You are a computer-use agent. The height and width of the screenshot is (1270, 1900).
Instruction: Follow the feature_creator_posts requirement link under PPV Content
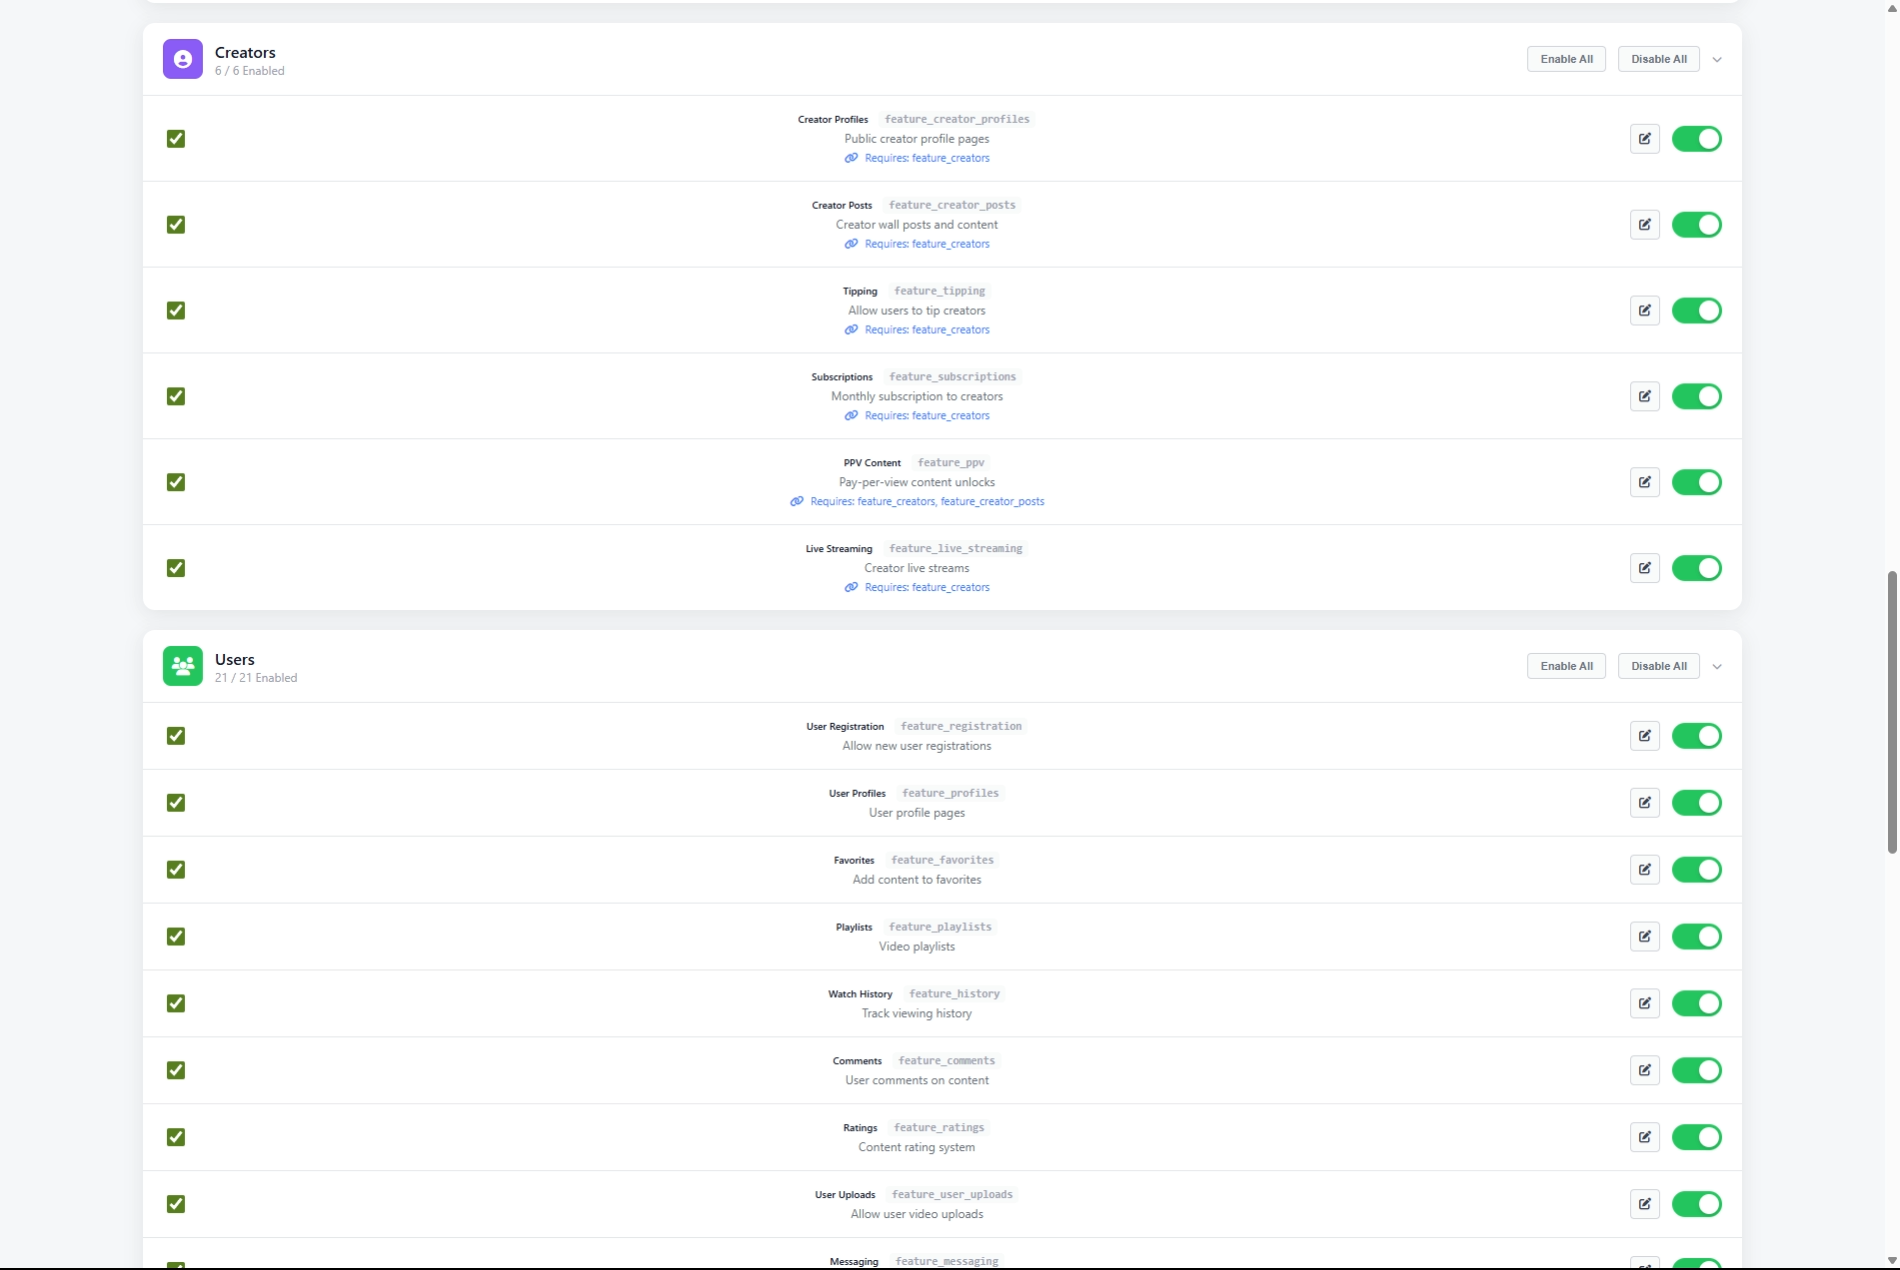click(x=992, y=502)
